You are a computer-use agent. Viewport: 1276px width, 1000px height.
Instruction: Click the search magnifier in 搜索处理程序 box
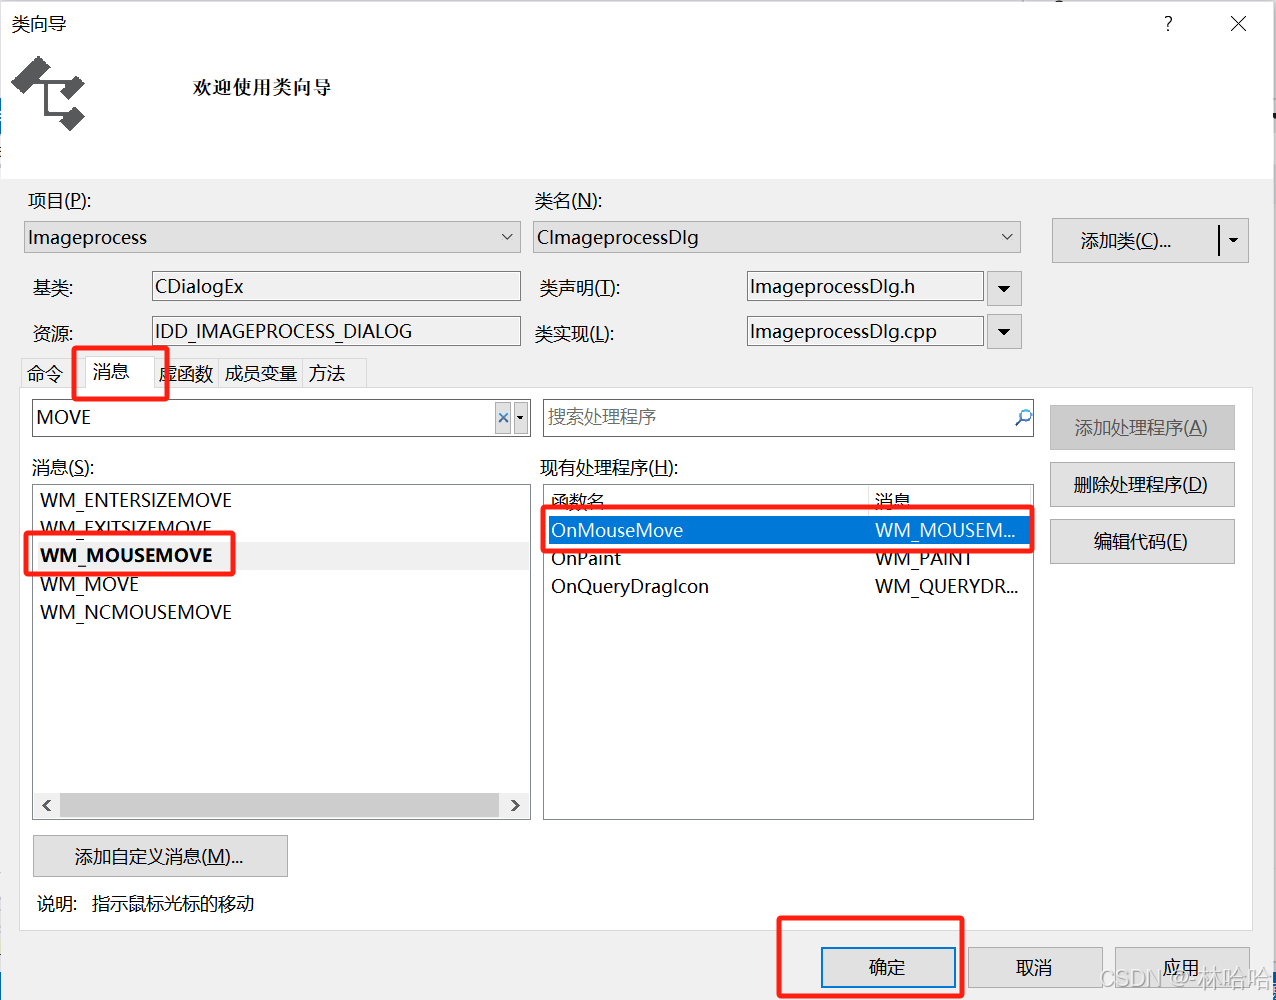1021,417
